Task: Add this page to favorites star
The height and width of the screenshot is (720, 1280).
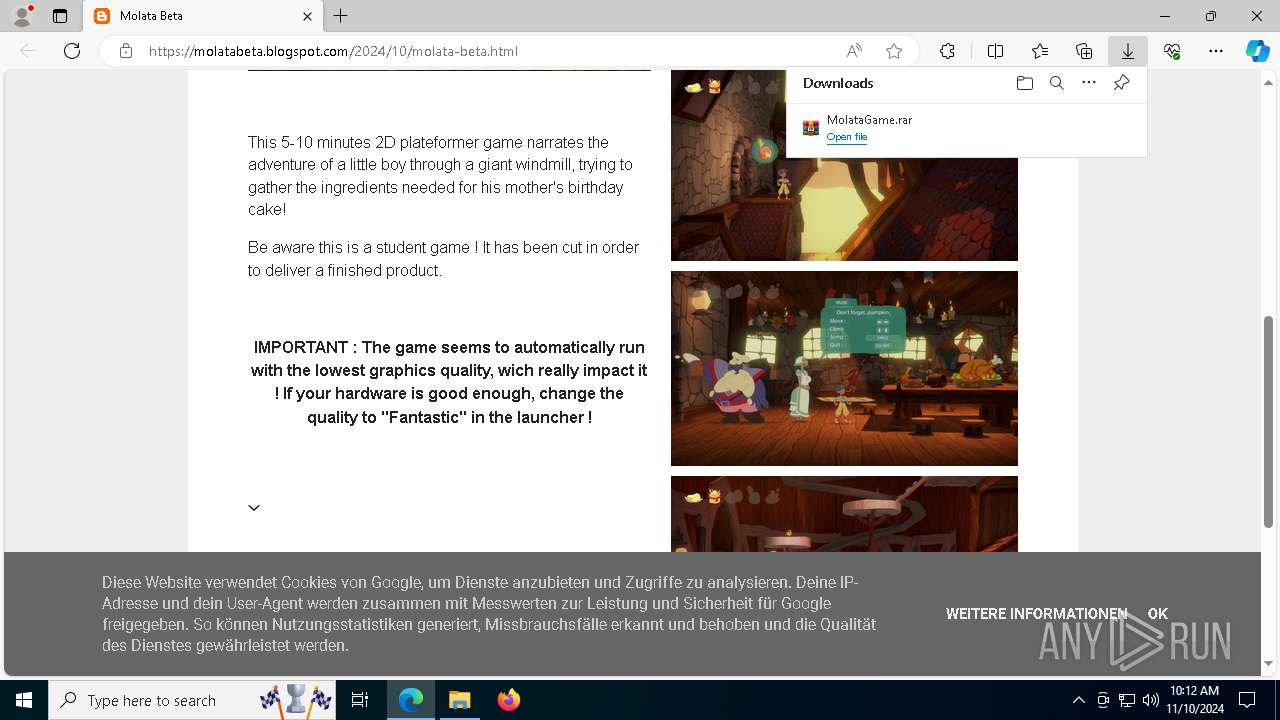Action: tap(894, 51)
